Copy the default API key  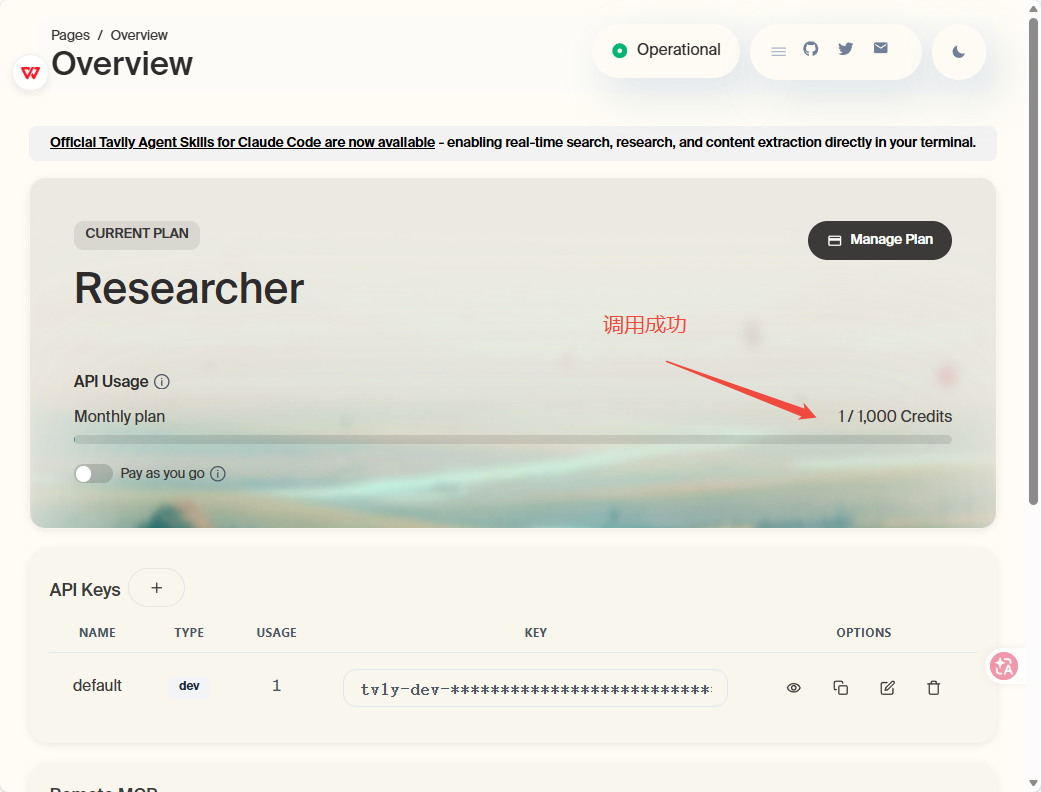tap(841, 688)
